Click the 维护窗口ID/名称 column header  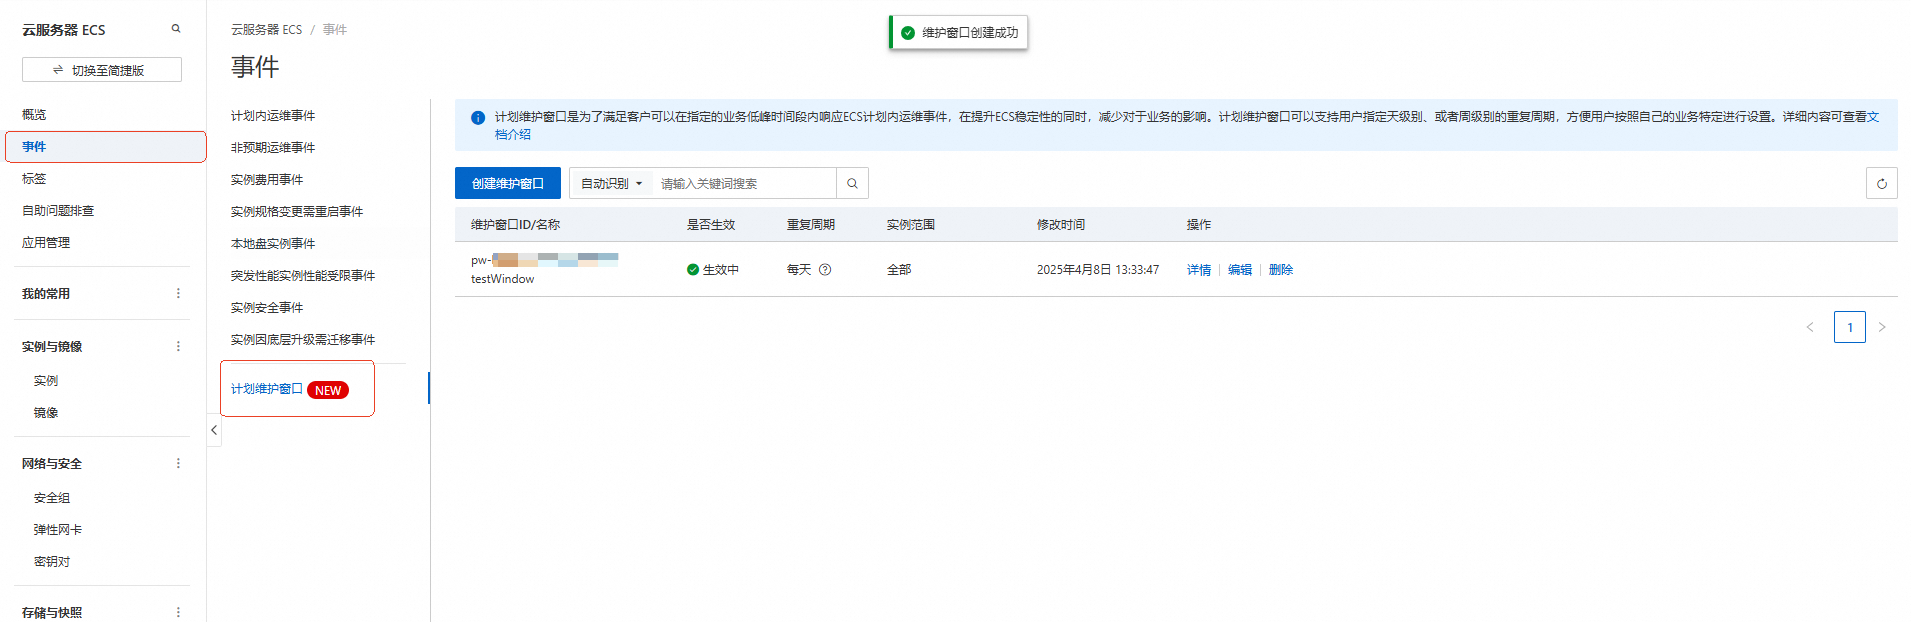[x=515, y=225]
